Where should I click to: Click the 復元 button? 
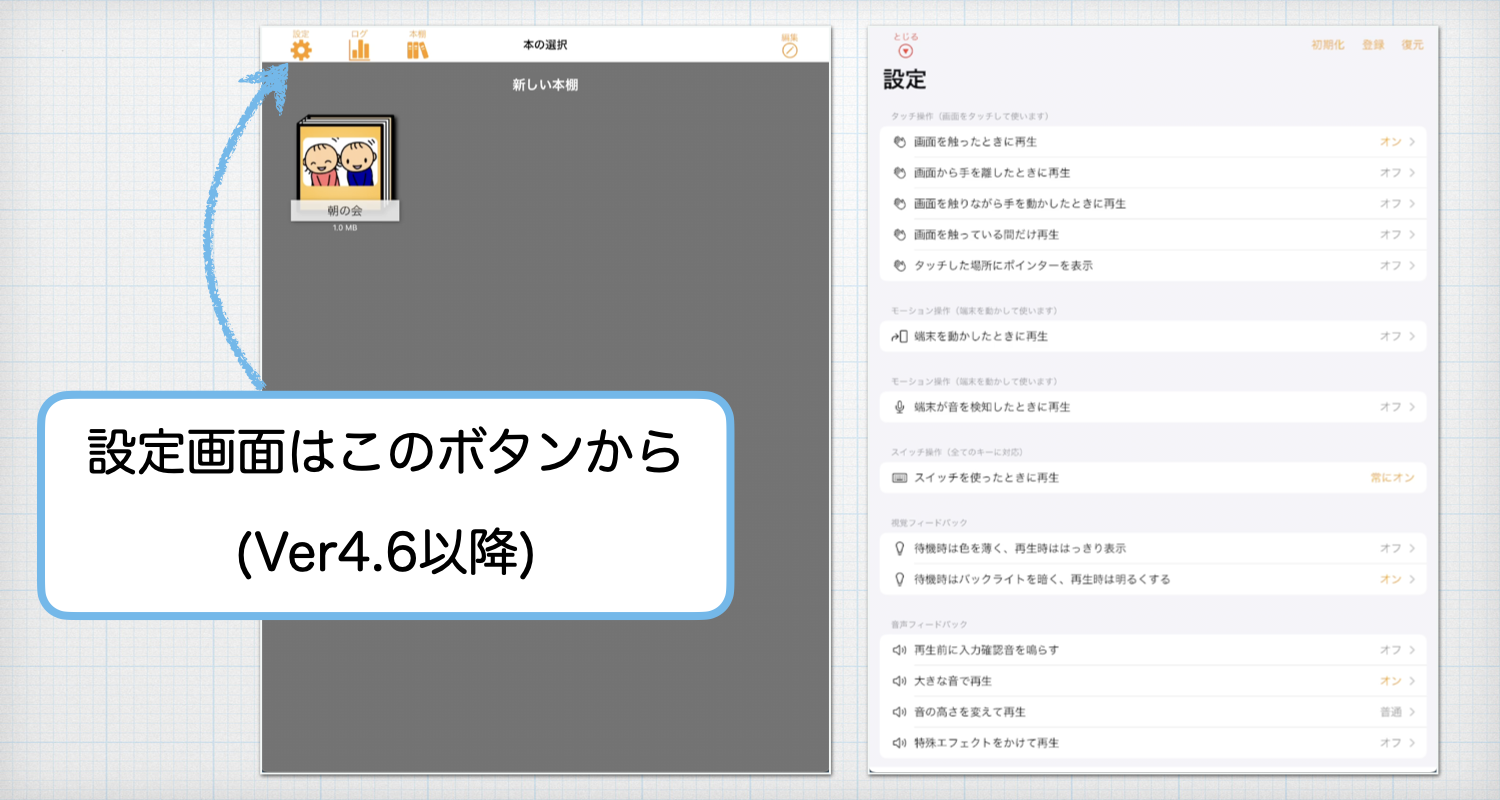point(1411,43)
